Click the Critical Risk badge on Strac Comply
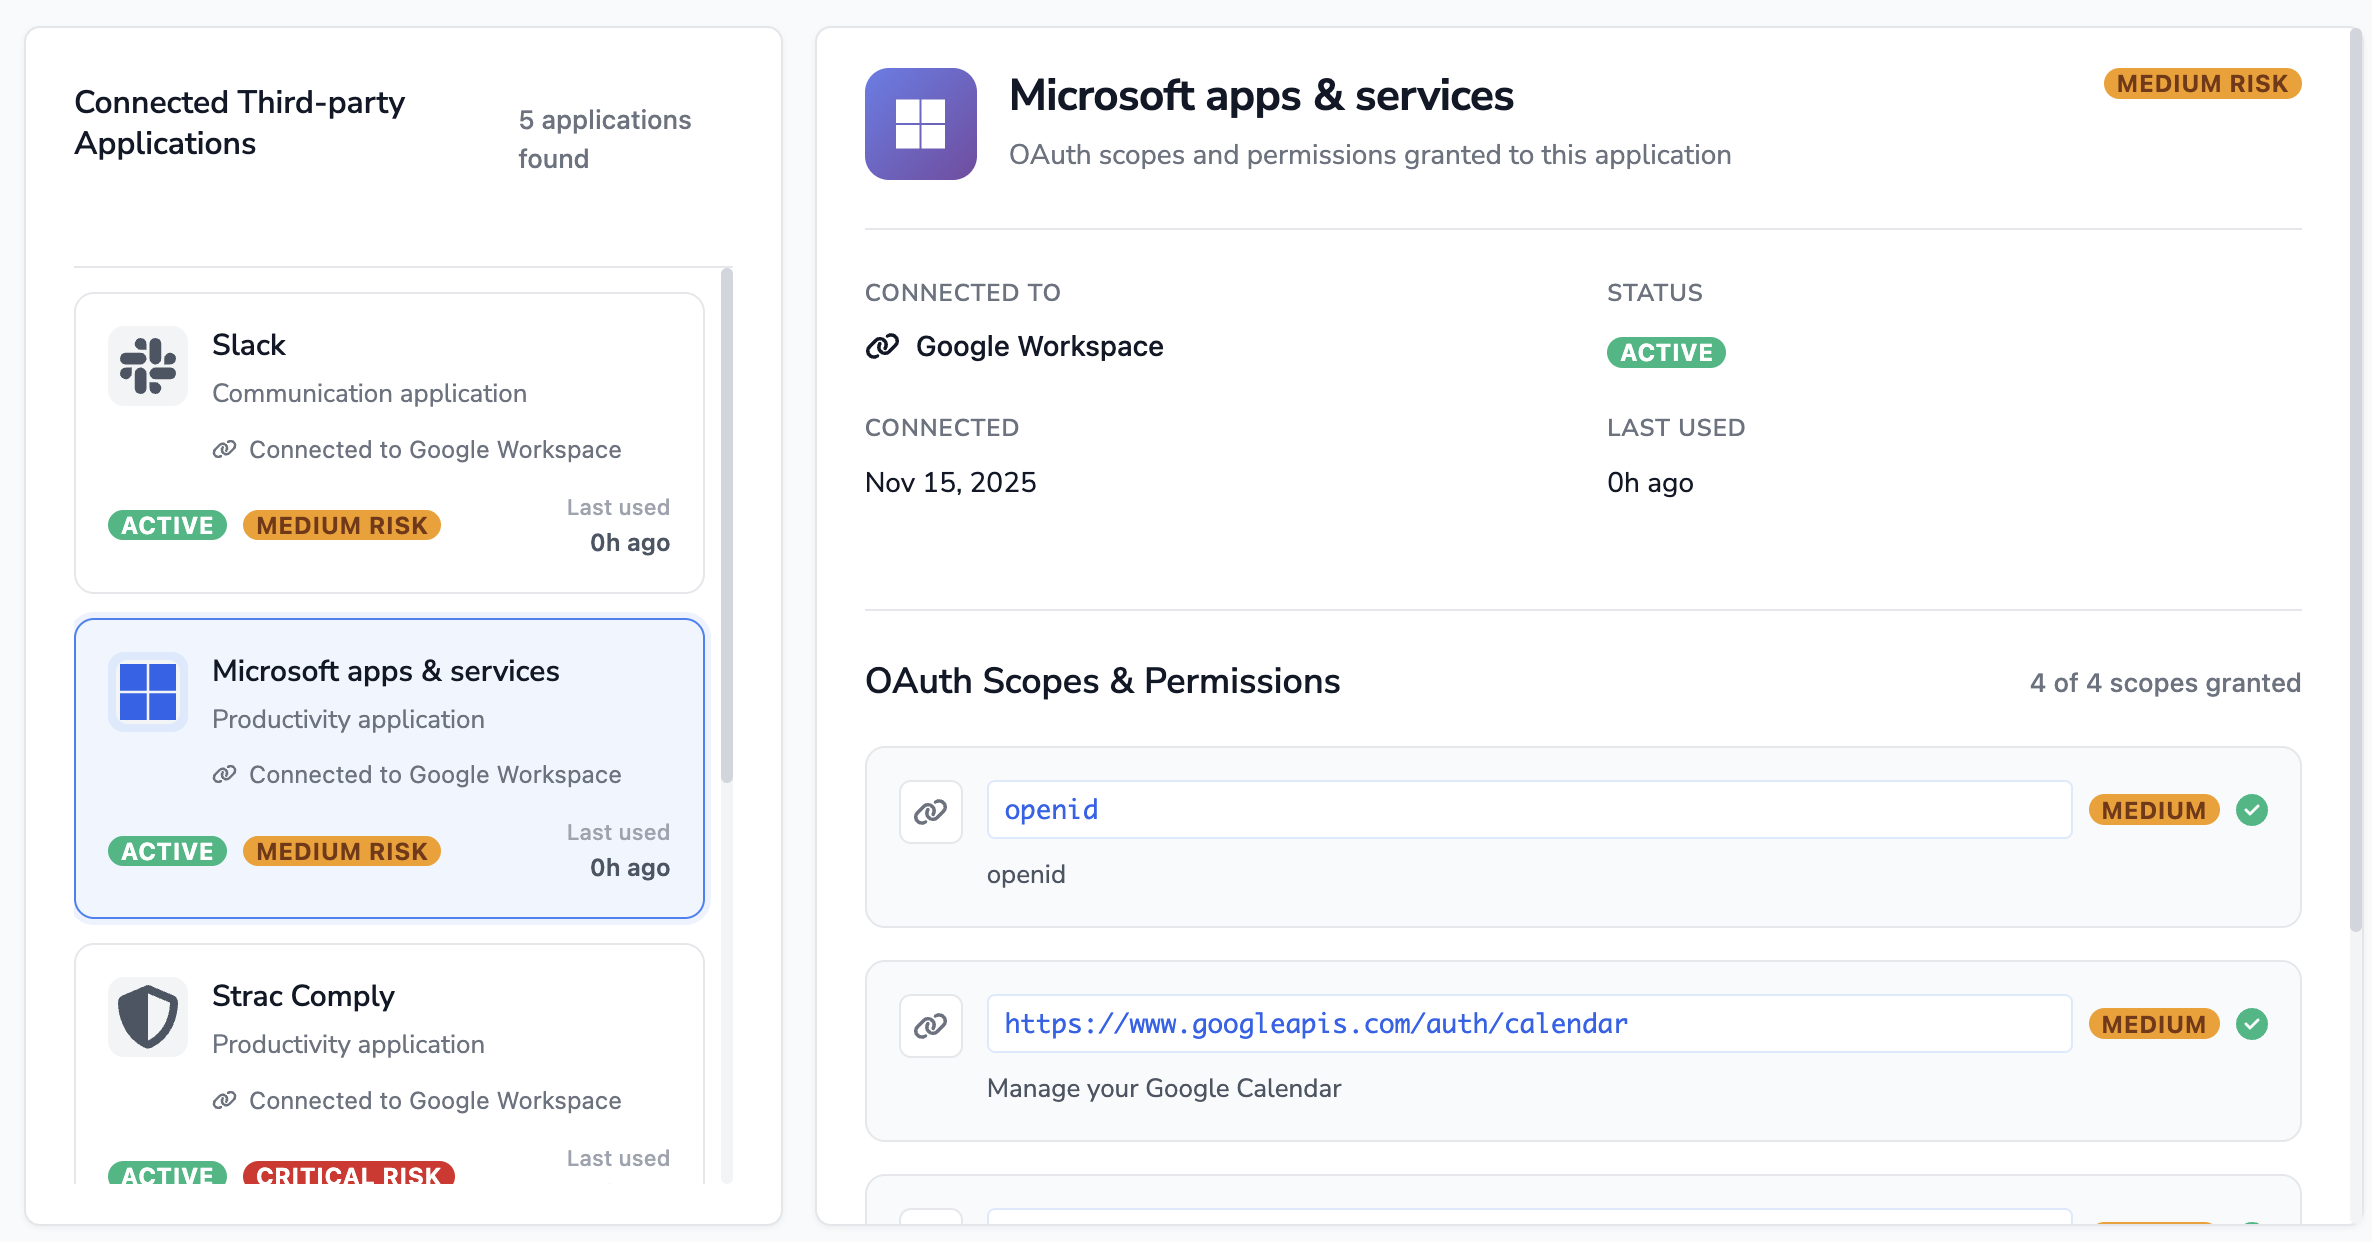 (x=348, y=1173)
